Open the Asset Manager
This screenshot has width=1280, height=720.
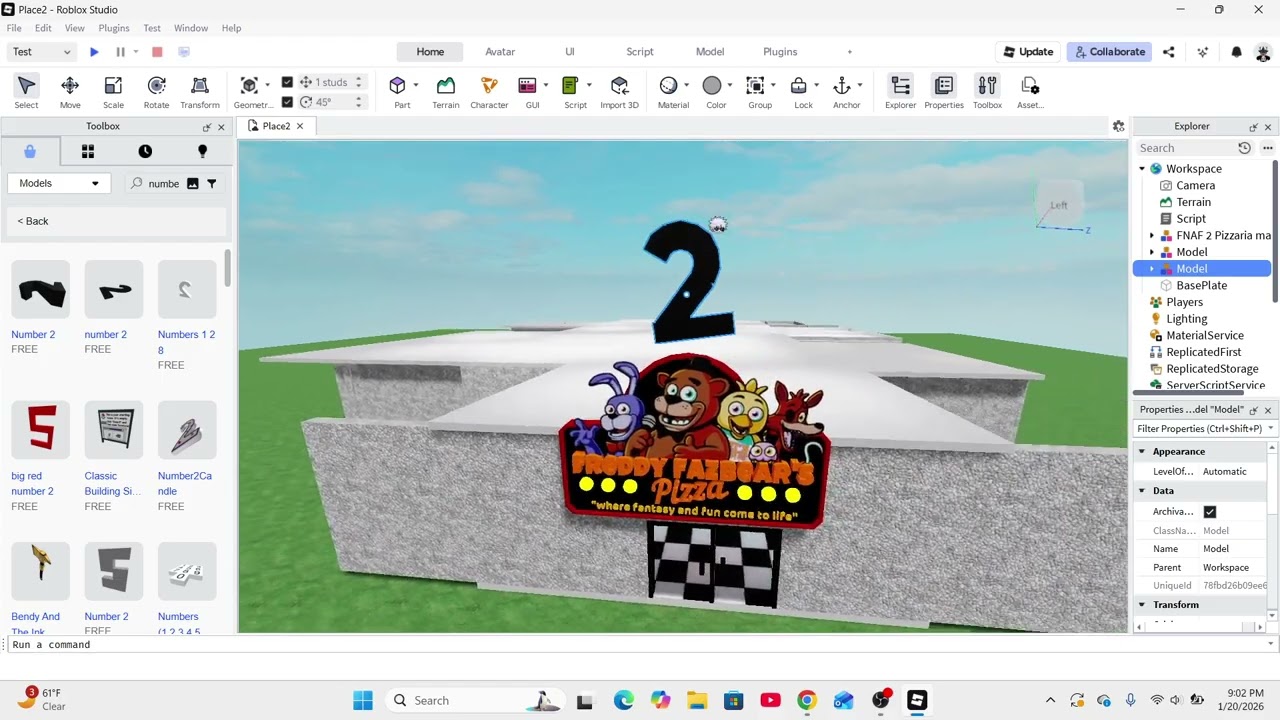point(1030,91)
